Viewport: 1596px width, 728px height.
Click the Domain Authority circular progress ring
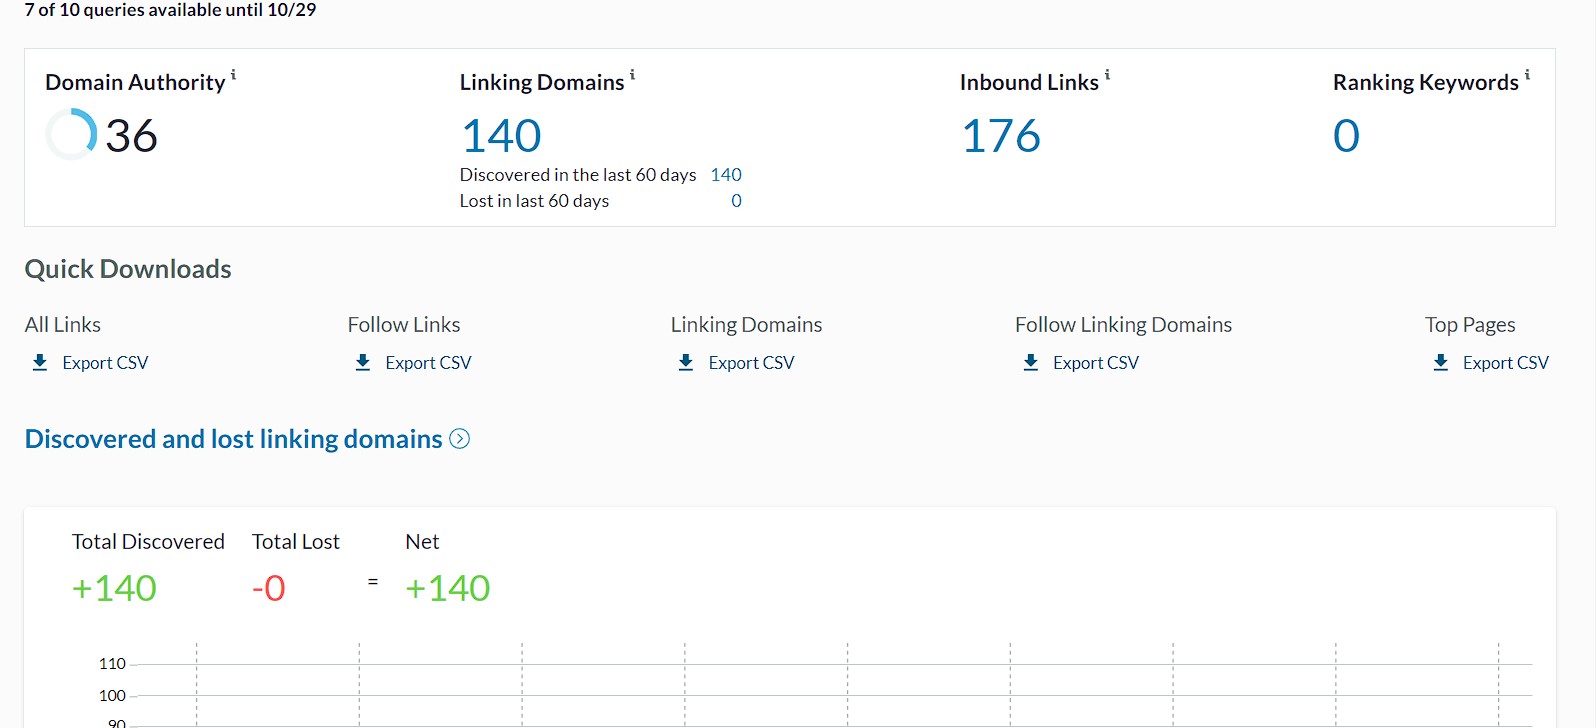click(71, 134)
